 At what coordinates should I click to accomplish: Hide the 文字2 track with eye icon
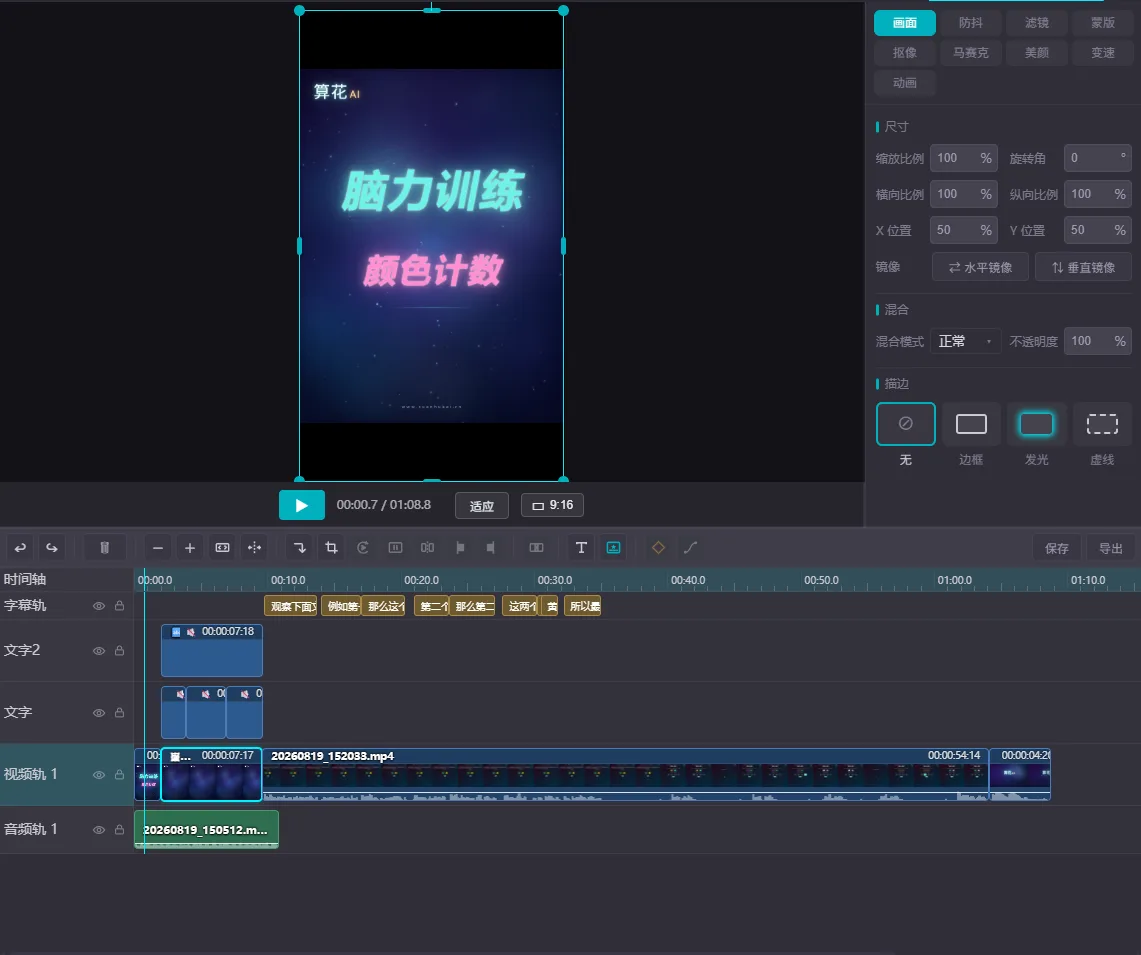coord(99,651)
